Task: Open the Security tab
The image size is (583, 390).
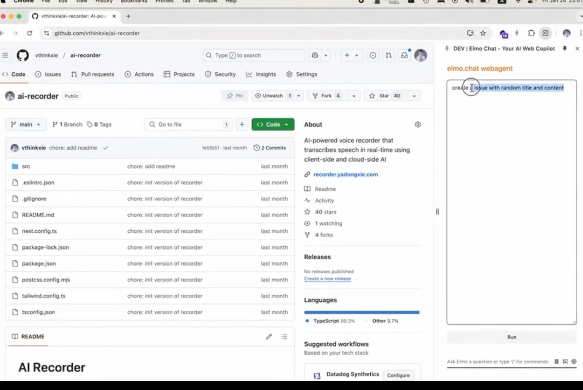Action: click(220, 74)
